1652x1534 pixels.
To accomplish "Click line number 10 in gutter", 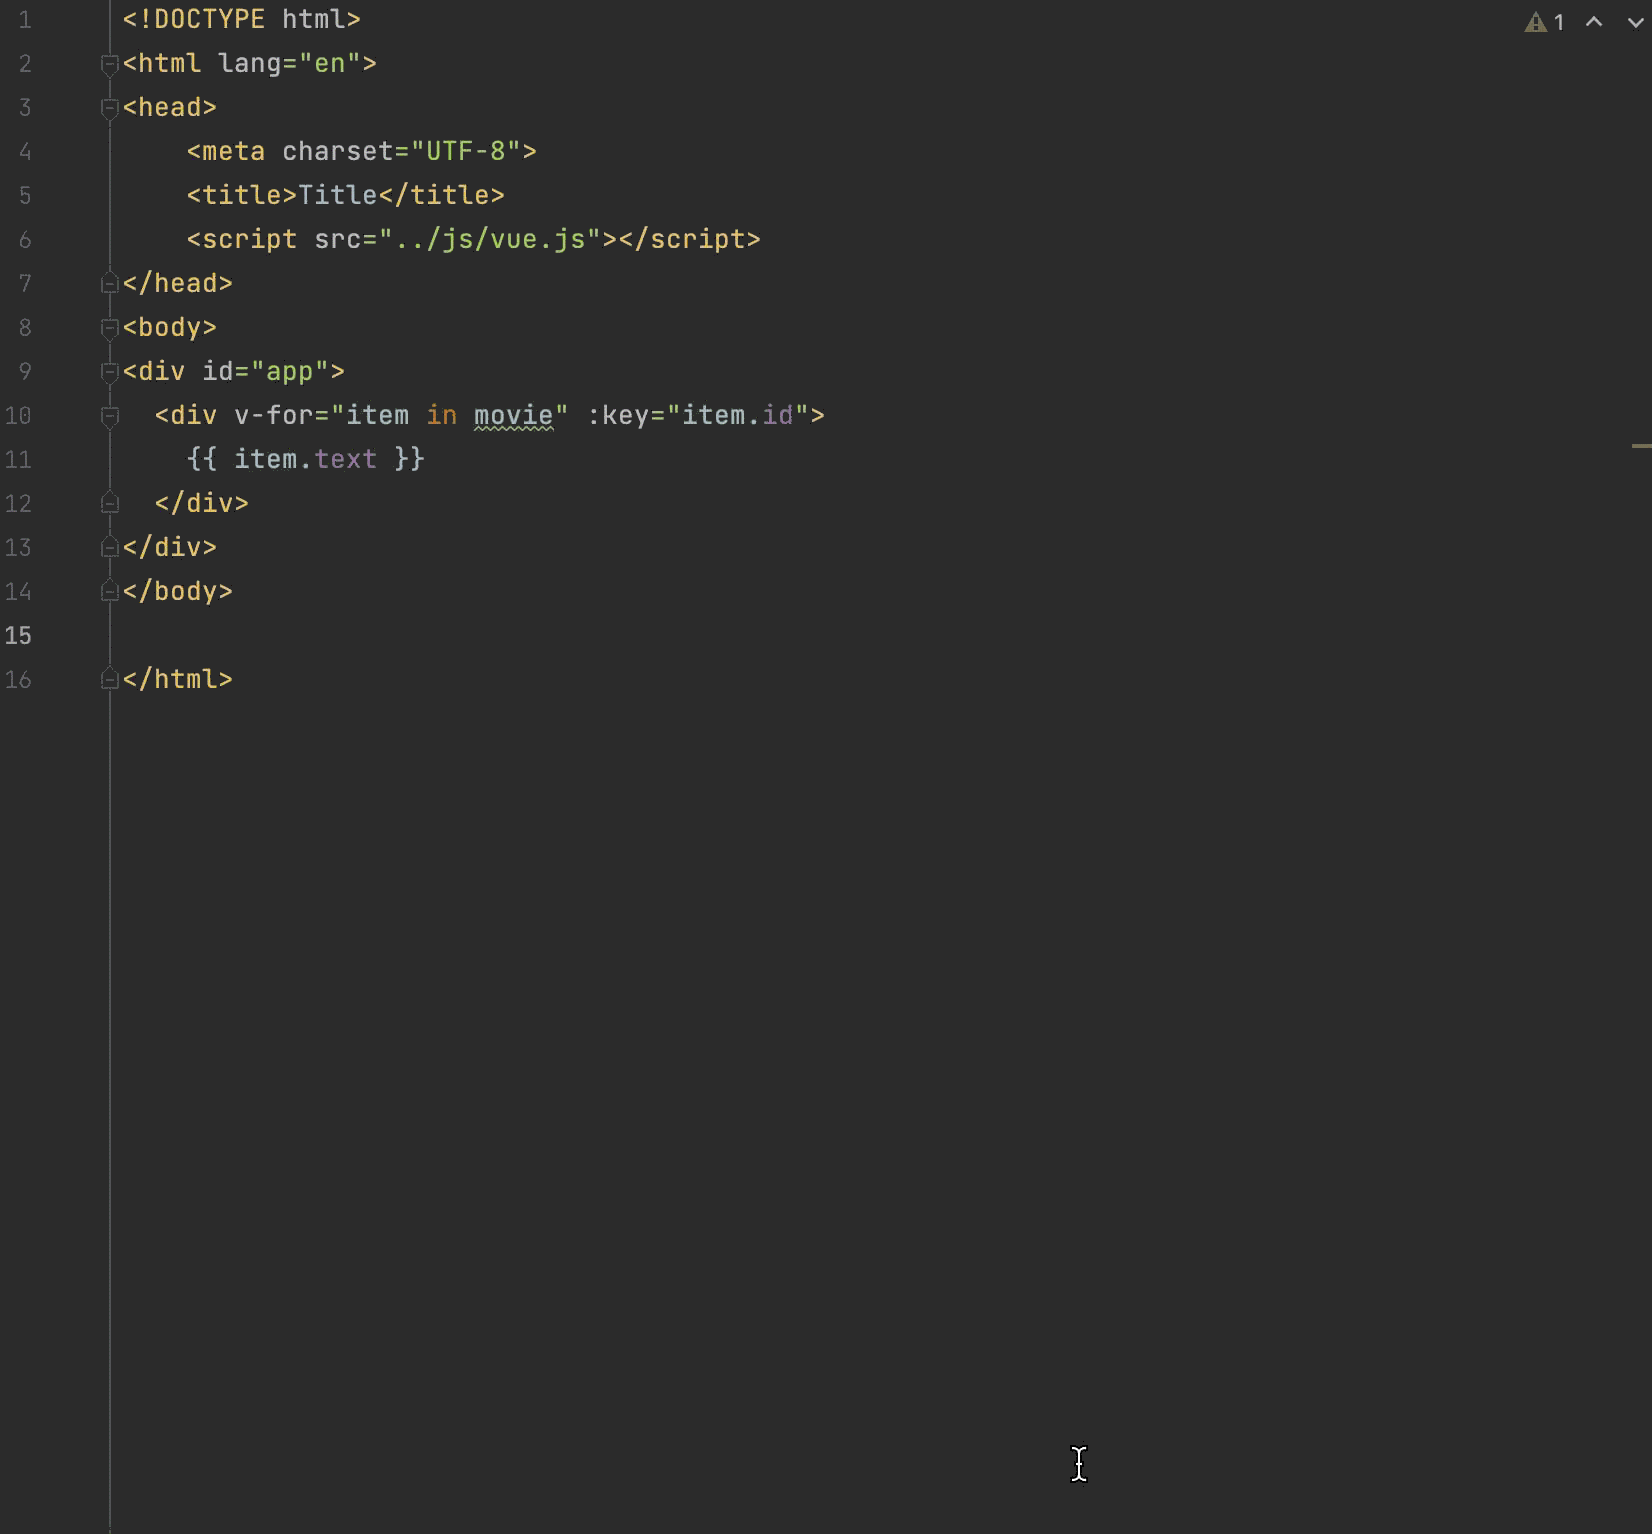I will 18,415.
